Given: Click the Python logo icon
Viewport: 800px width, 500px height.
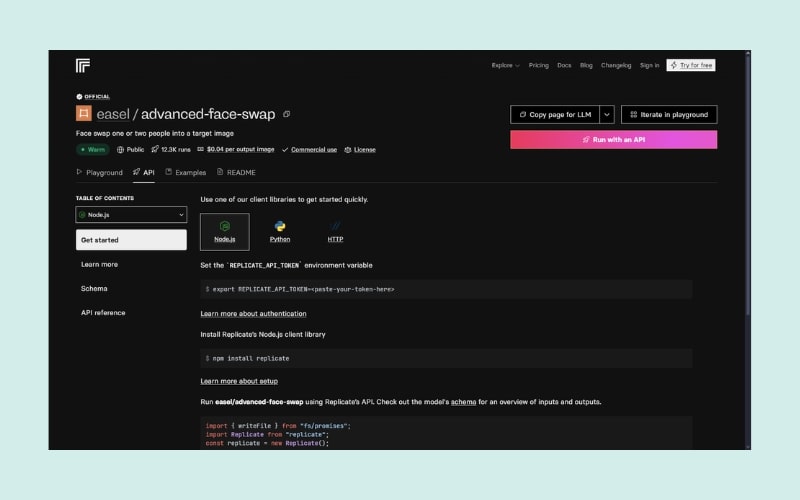Looking at the screenshot, I should tap(280, 226).
